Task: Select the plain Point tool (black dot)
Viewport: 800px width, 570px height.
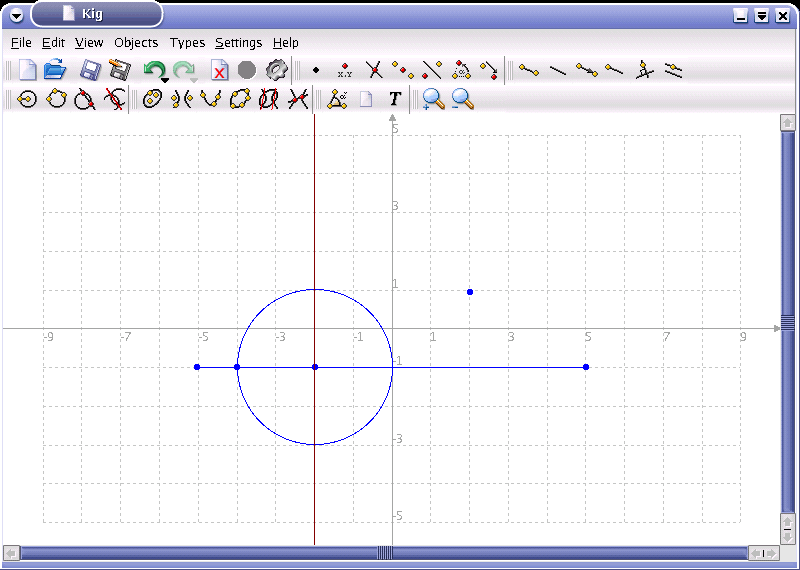Action: (316, 70)
